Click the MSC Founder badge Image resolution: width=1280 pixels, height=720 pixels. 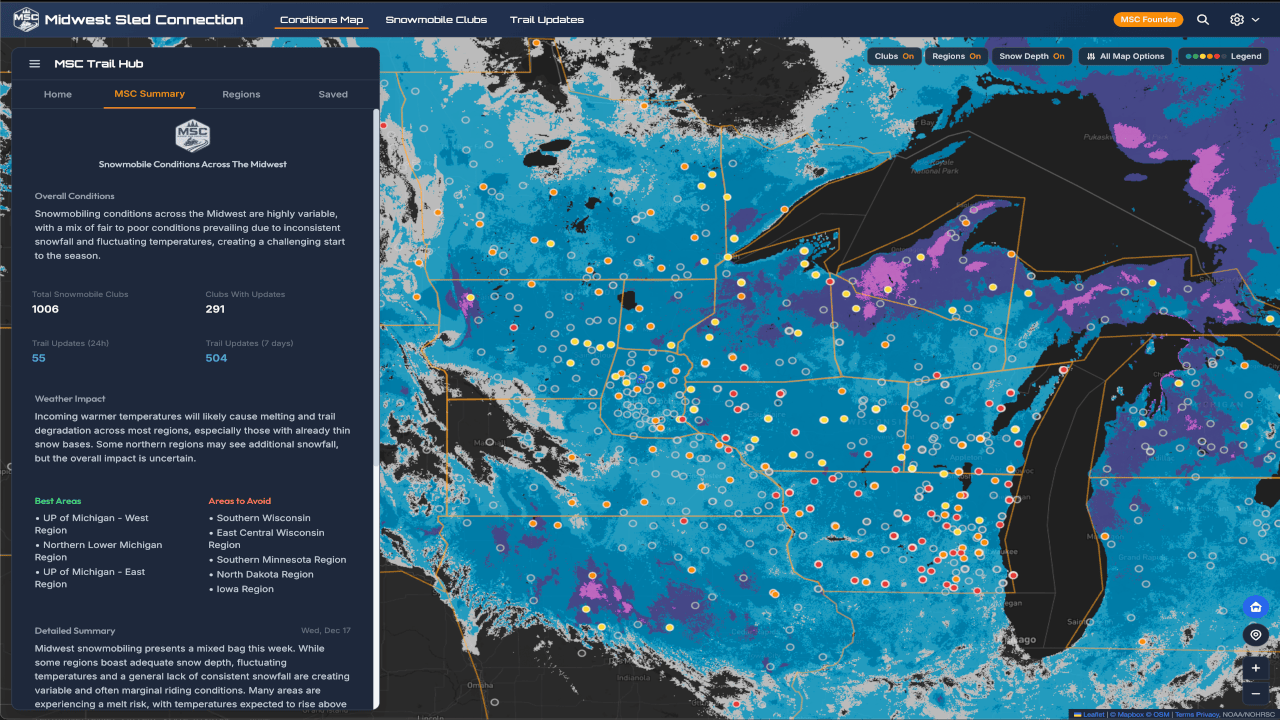point(1148,20)
